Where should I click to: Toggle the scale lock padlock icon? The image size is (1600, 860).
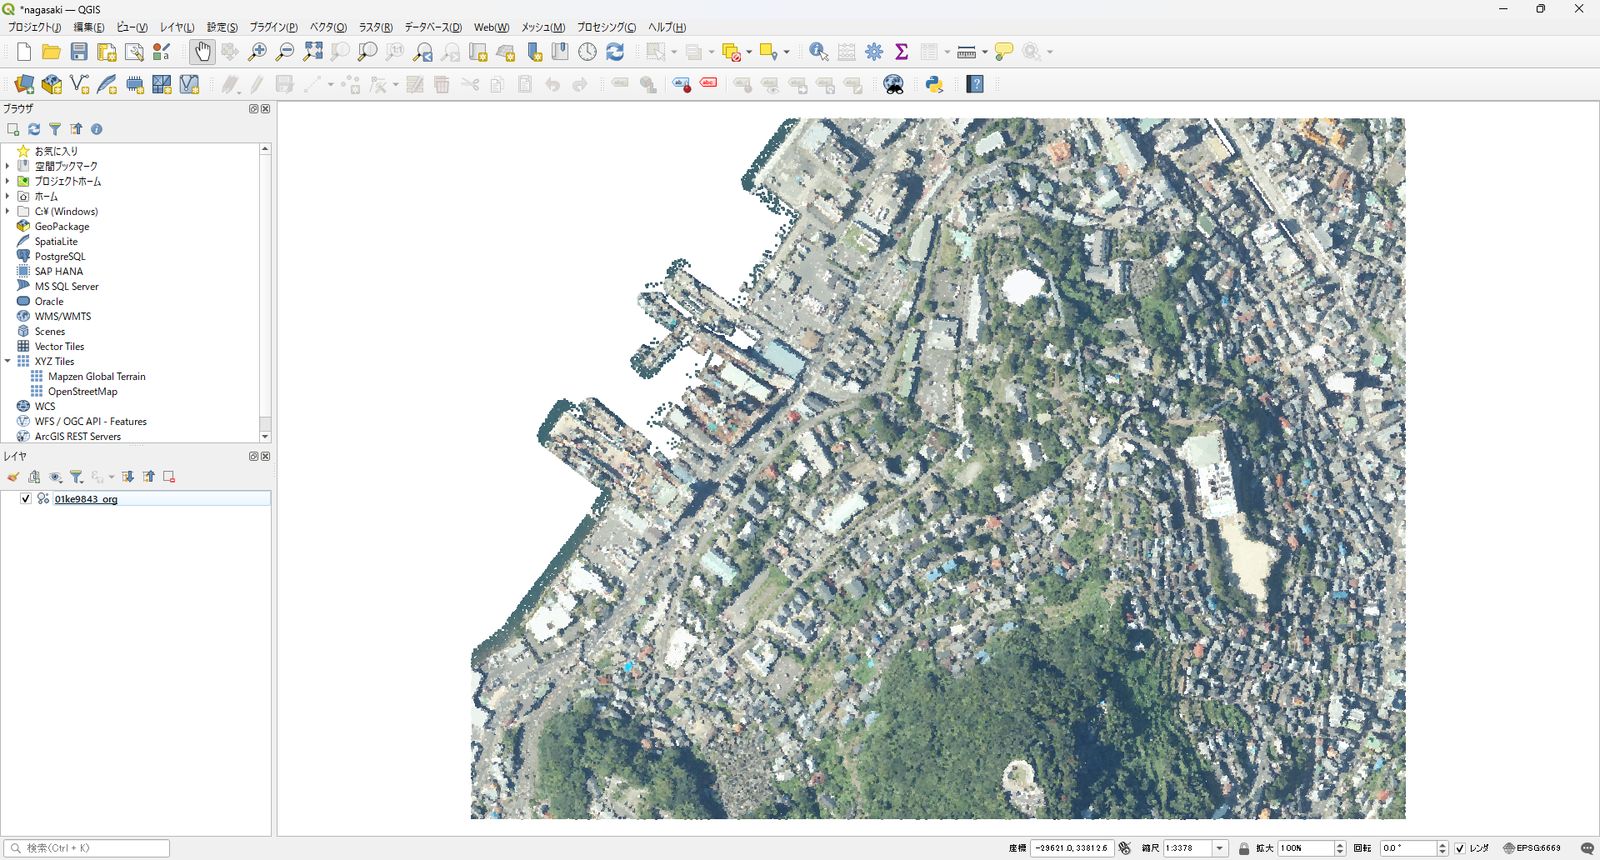(1244, 848)
